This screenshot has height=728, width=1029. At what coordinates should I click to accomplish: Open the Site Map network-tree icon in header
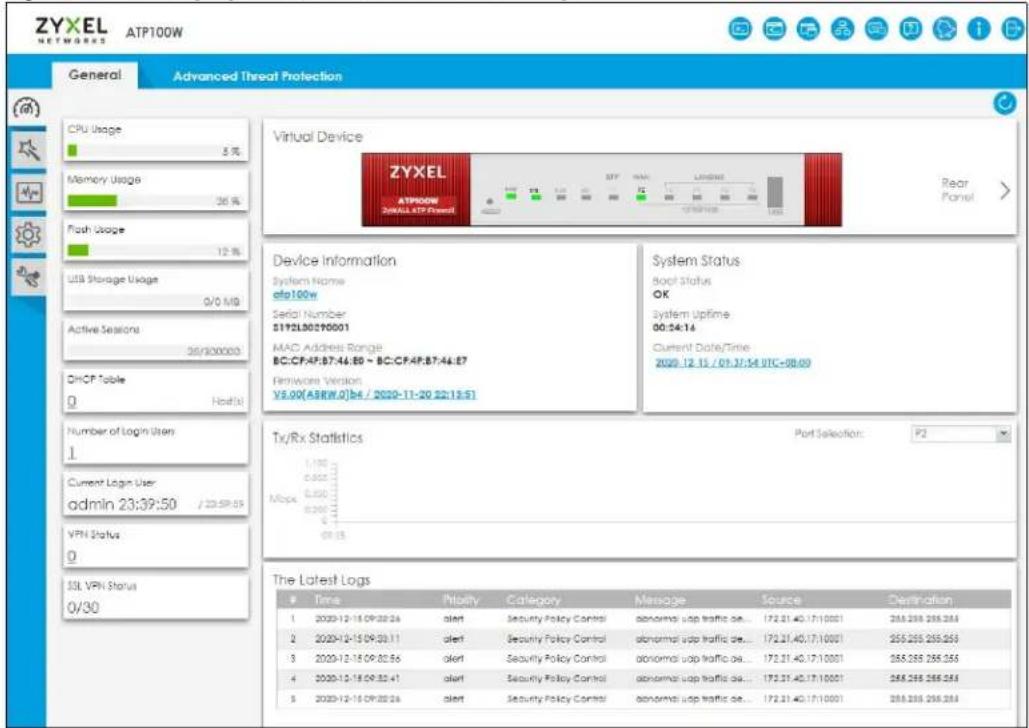(x=842, y=29)
